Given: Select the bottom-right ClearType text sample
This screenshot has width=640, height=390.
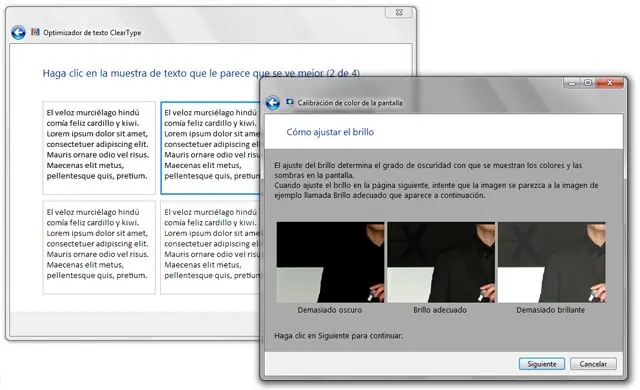Looking at the screenshot, I should [x=211, y=247].
